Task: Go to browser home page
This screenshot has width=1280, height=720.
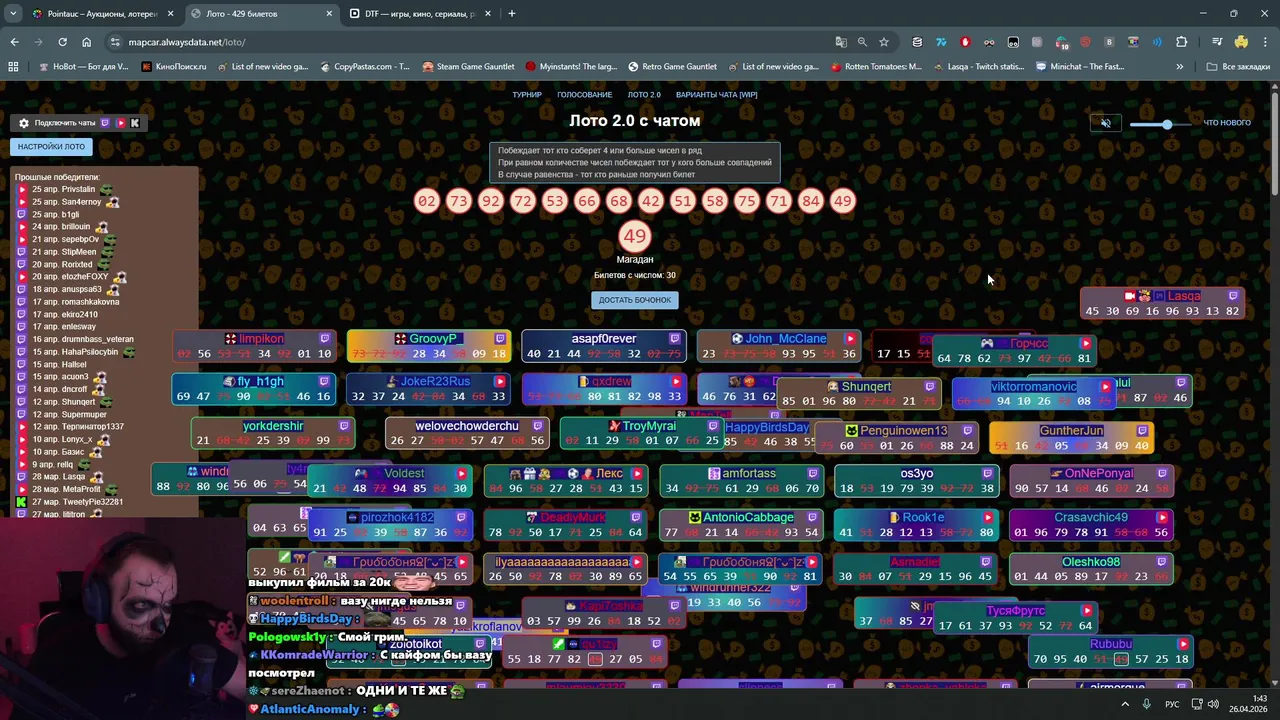Action: pyautogui.click(x=86, y=42)
